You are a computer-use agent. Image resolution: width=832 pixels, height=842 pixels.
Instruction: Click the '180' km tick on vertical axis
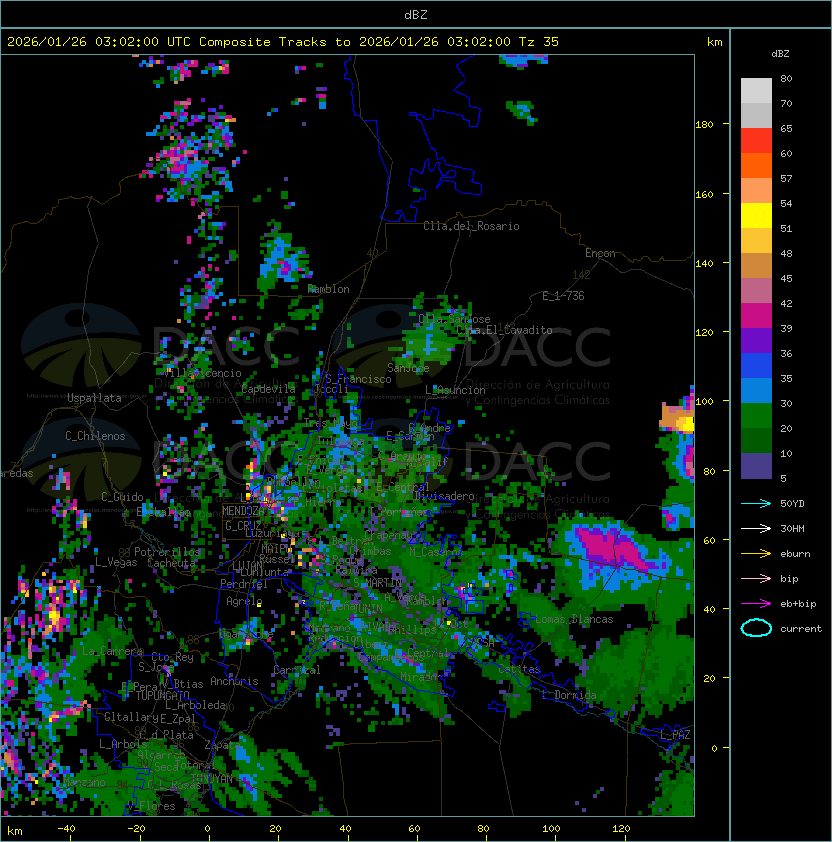click(x=704, y=124)
